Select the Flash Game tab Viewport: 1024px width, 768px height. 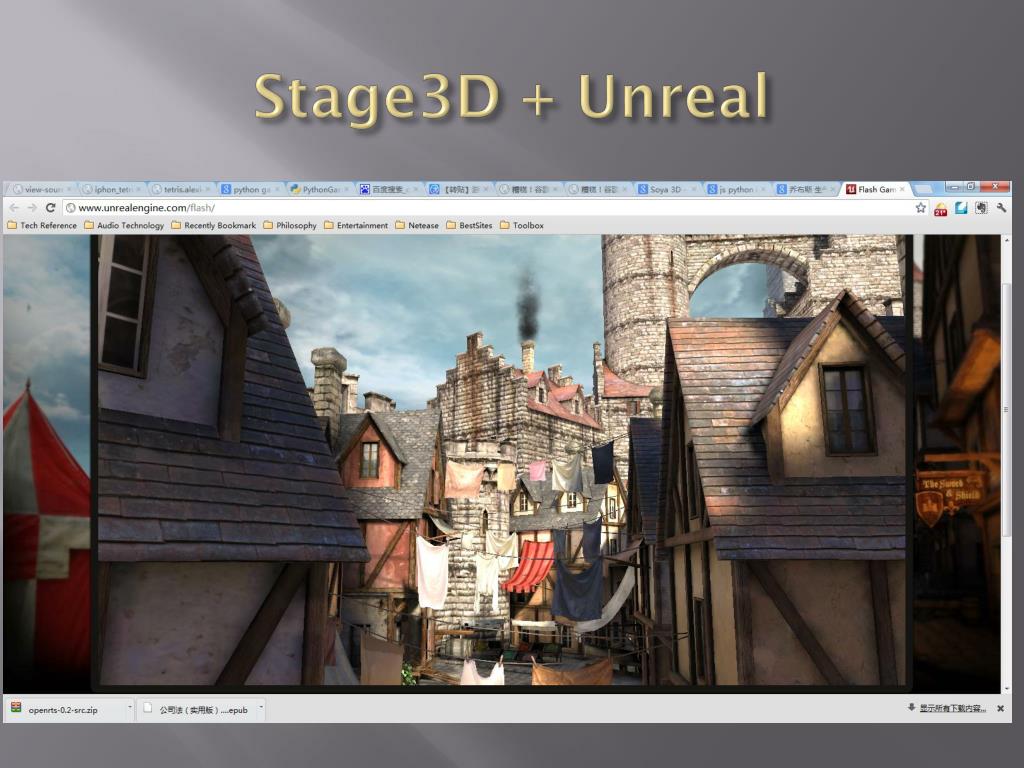point(874,189)
